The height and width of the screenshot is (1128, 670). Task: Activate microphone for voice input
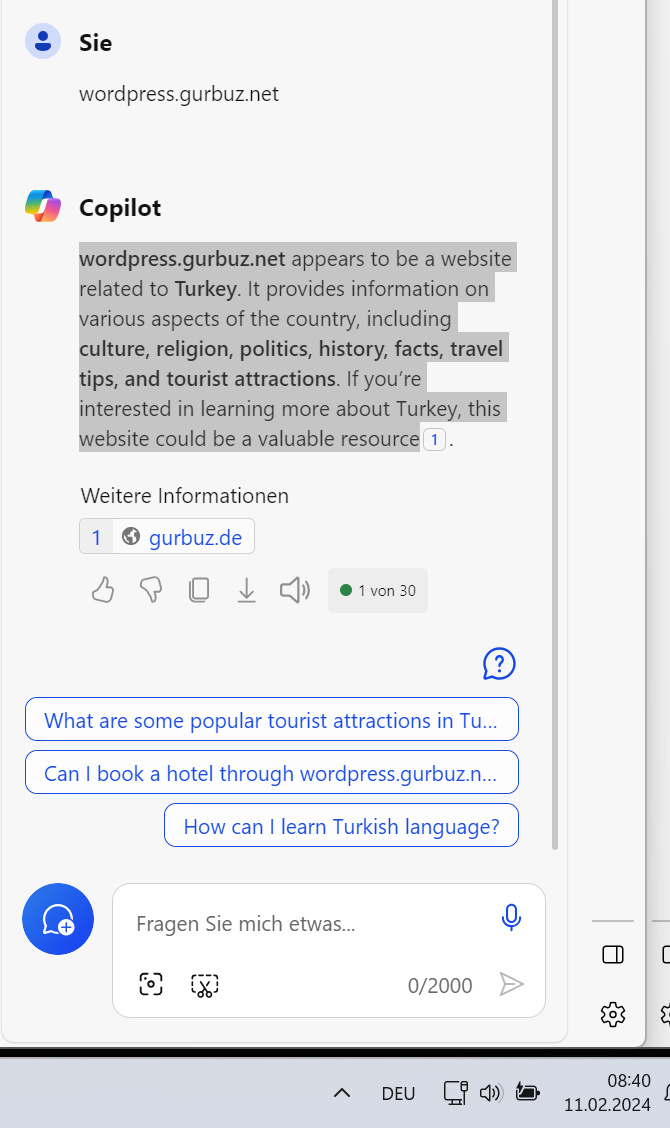[511, 918]
